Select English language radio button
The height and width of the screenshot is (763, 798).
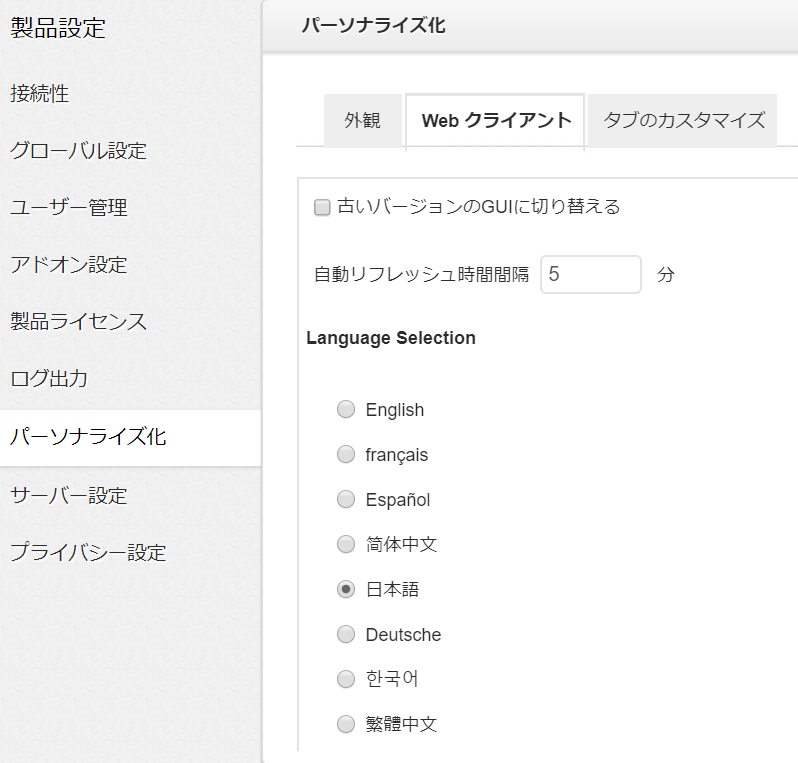pyautogui.click(x=346, y=409)
